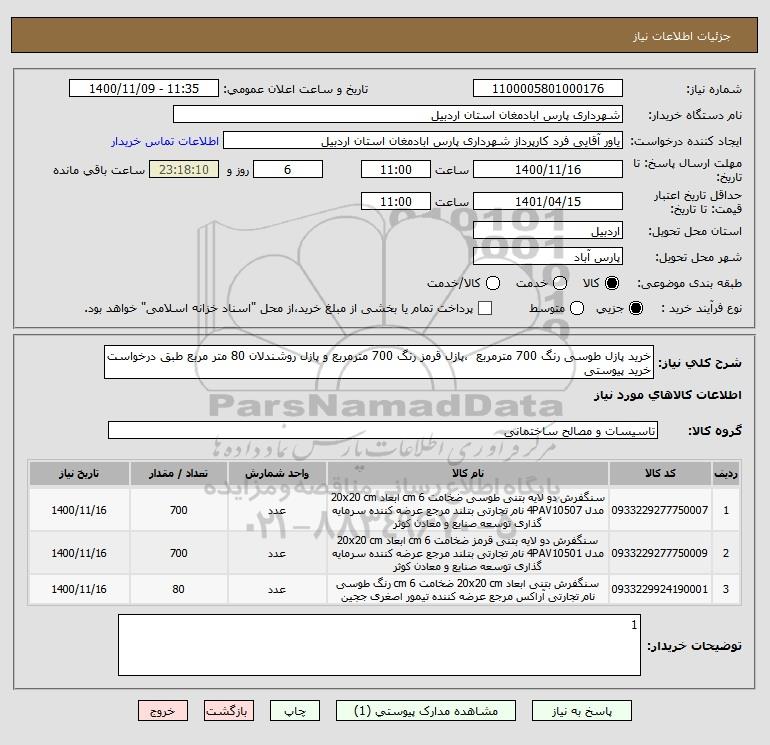Screen dimensions: 770x745
Task: Click the بازگشت back button
Action: coord(229,711)
